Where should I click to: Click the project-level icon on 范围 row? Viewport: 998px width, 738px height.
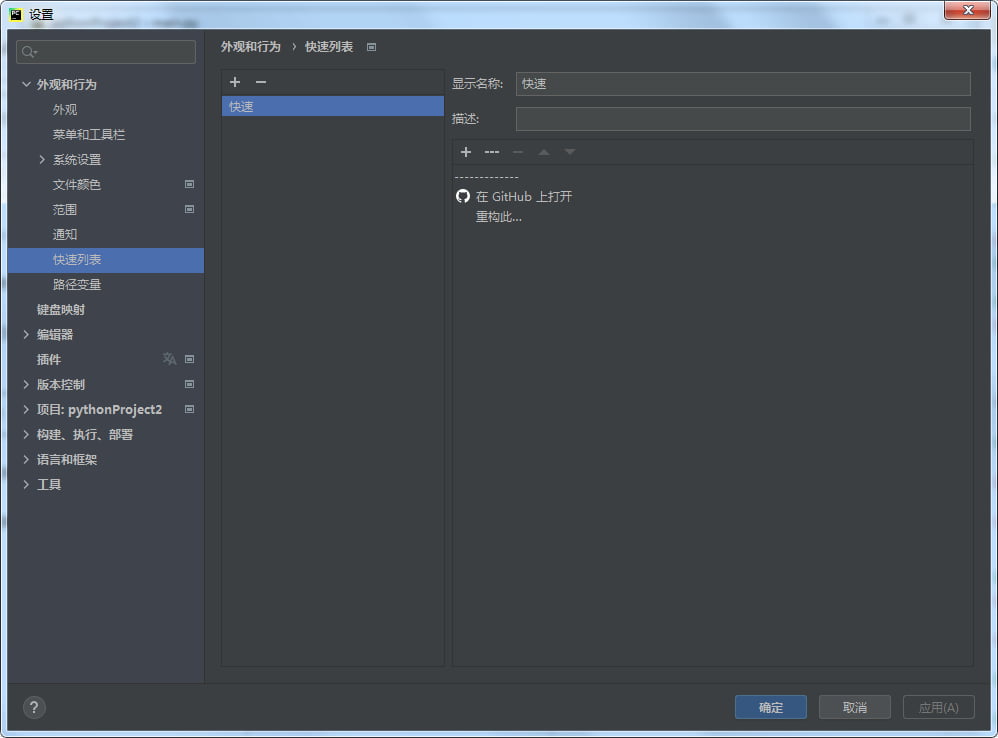[x=189, y=209]
